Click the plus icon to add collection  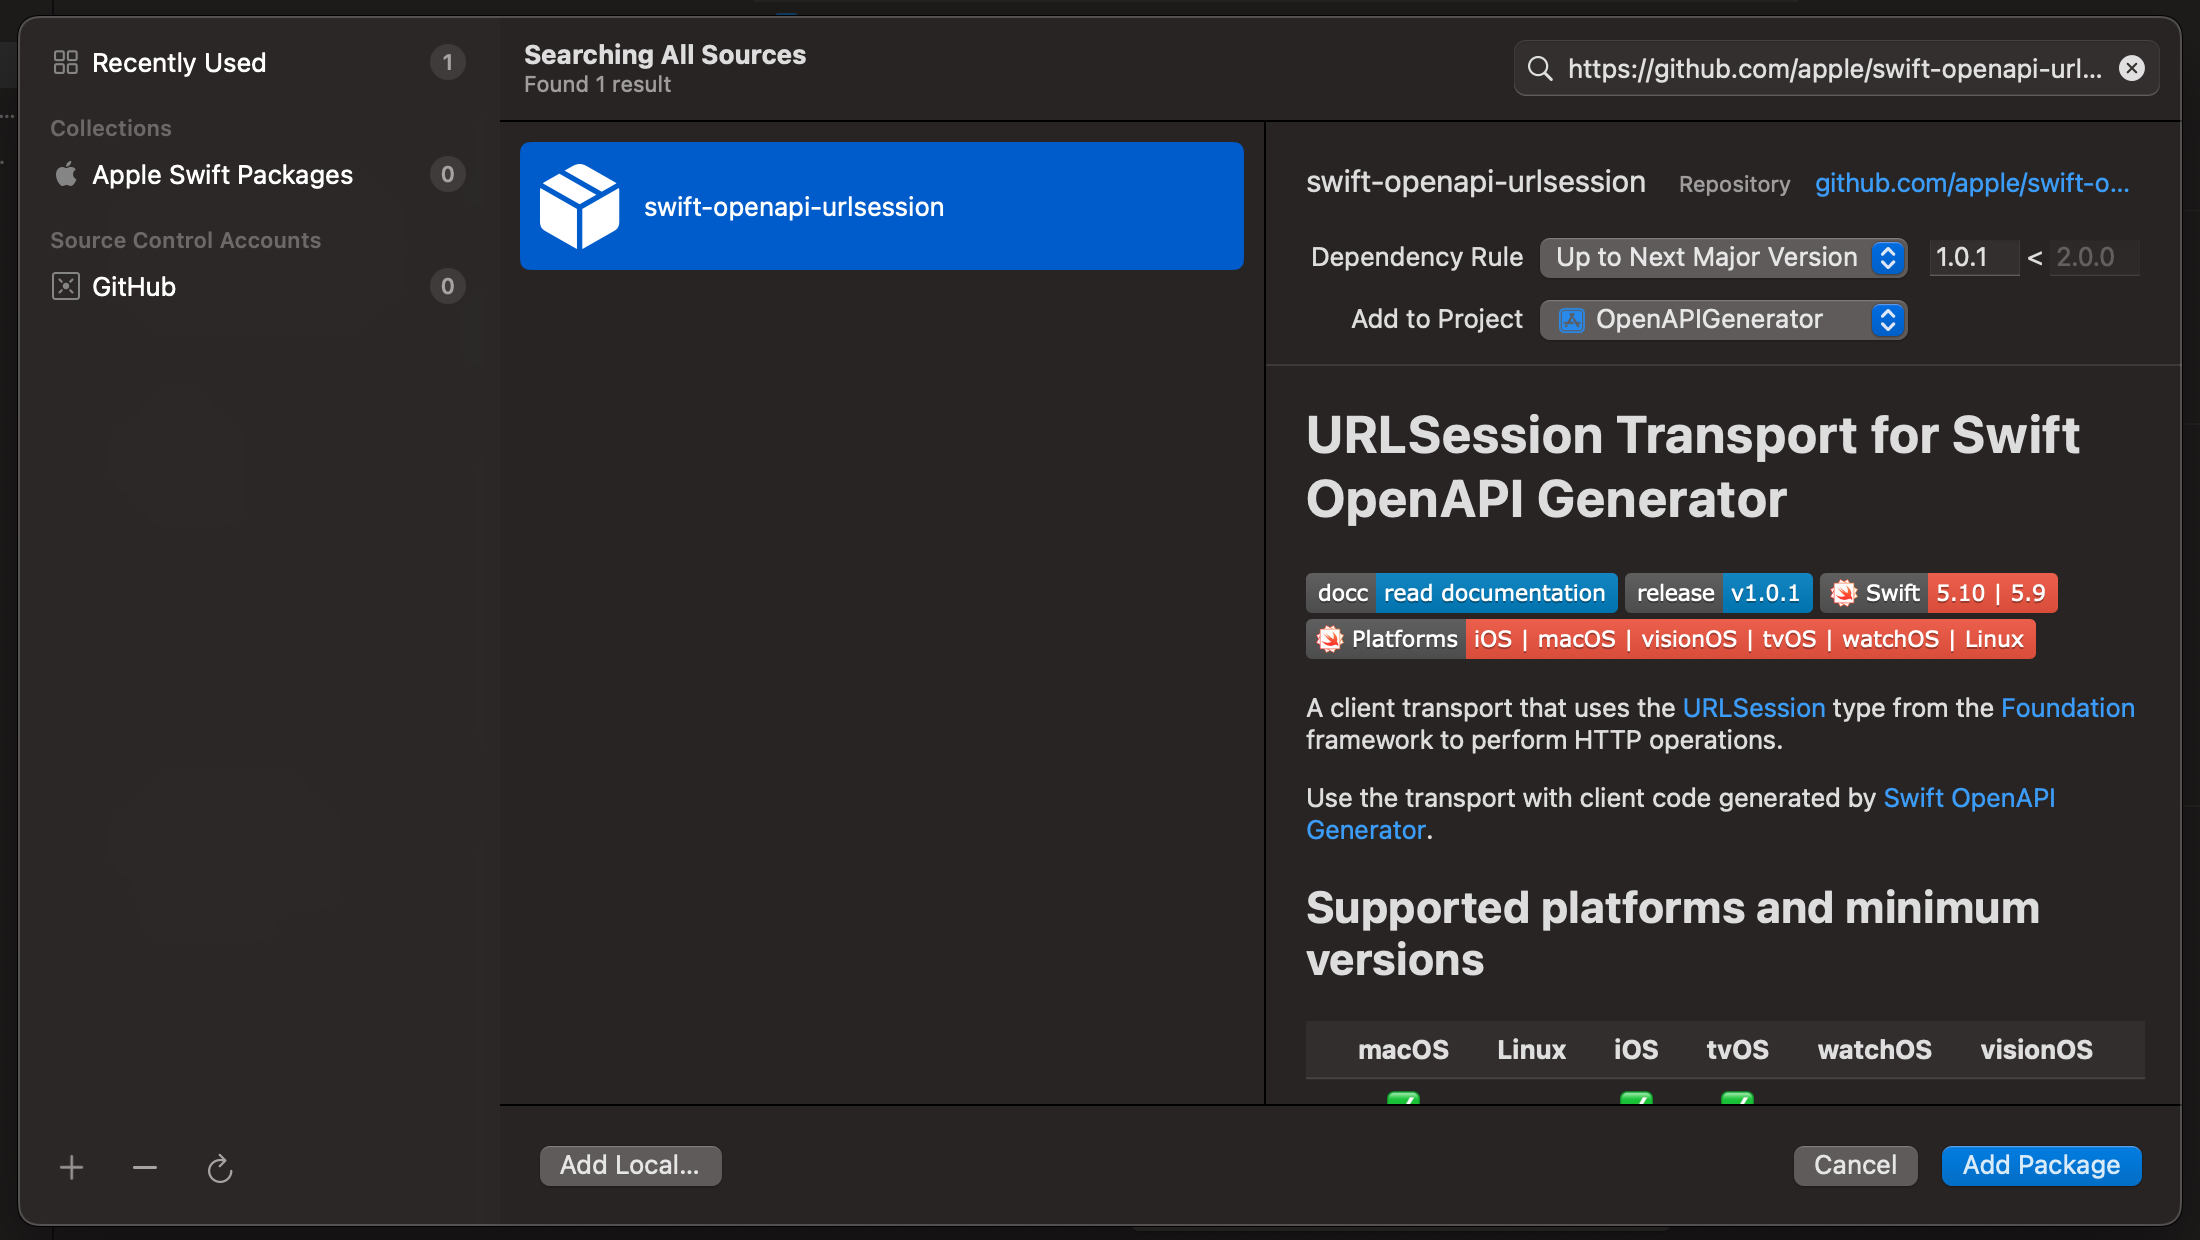tap(71, 1167)
